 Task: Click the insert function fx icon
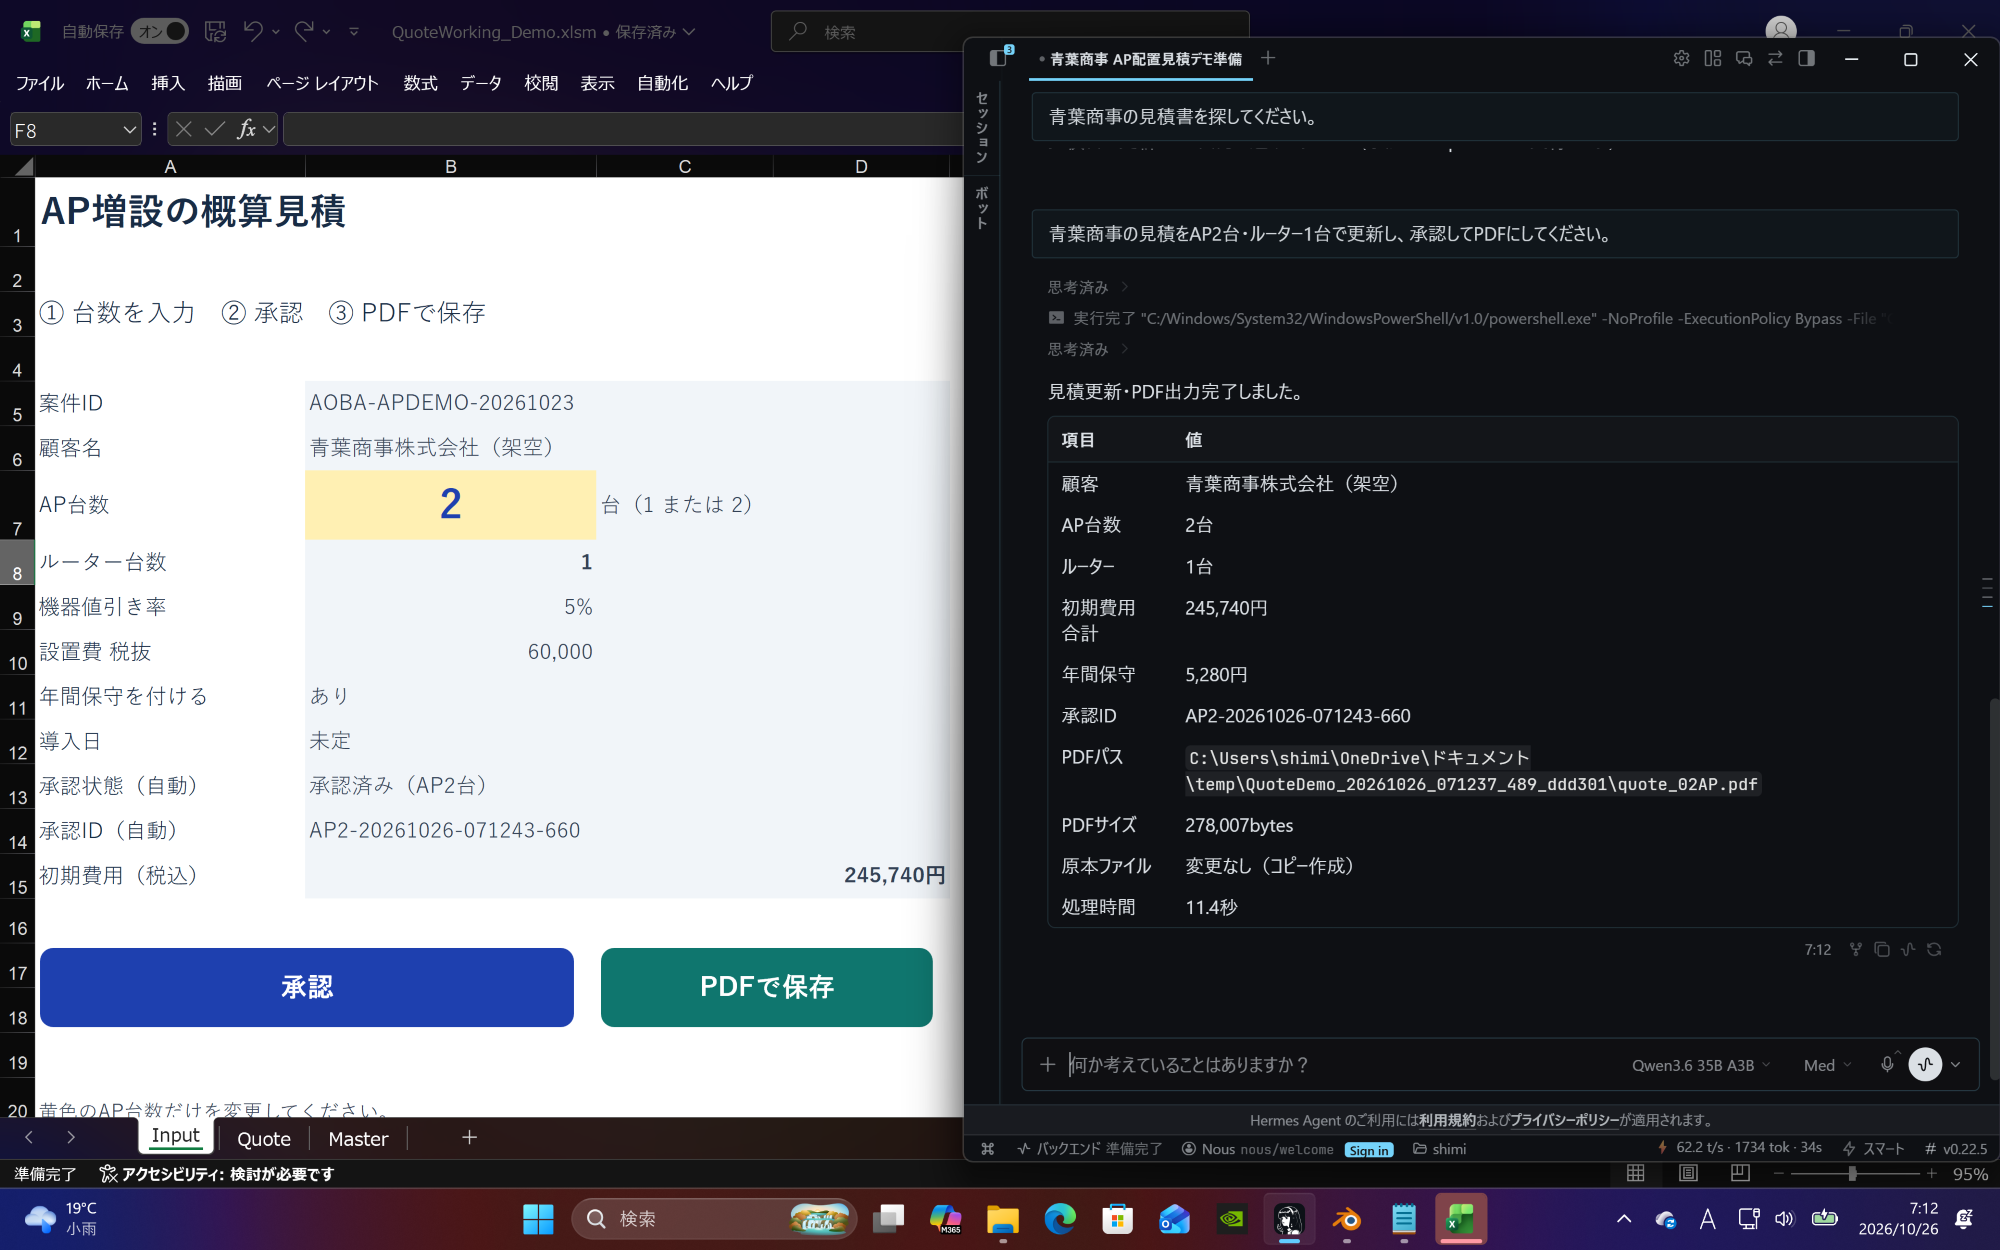point(247,129)
